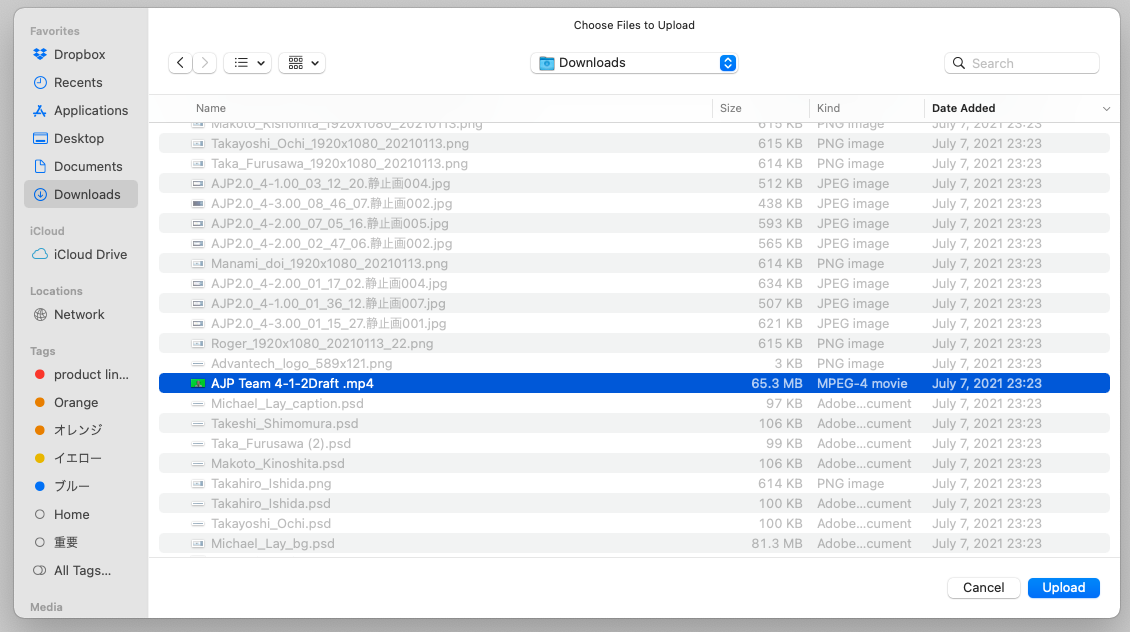Select Takahiro_Ishida.png
Viewport: 1130px width, 632px height.
634,484
